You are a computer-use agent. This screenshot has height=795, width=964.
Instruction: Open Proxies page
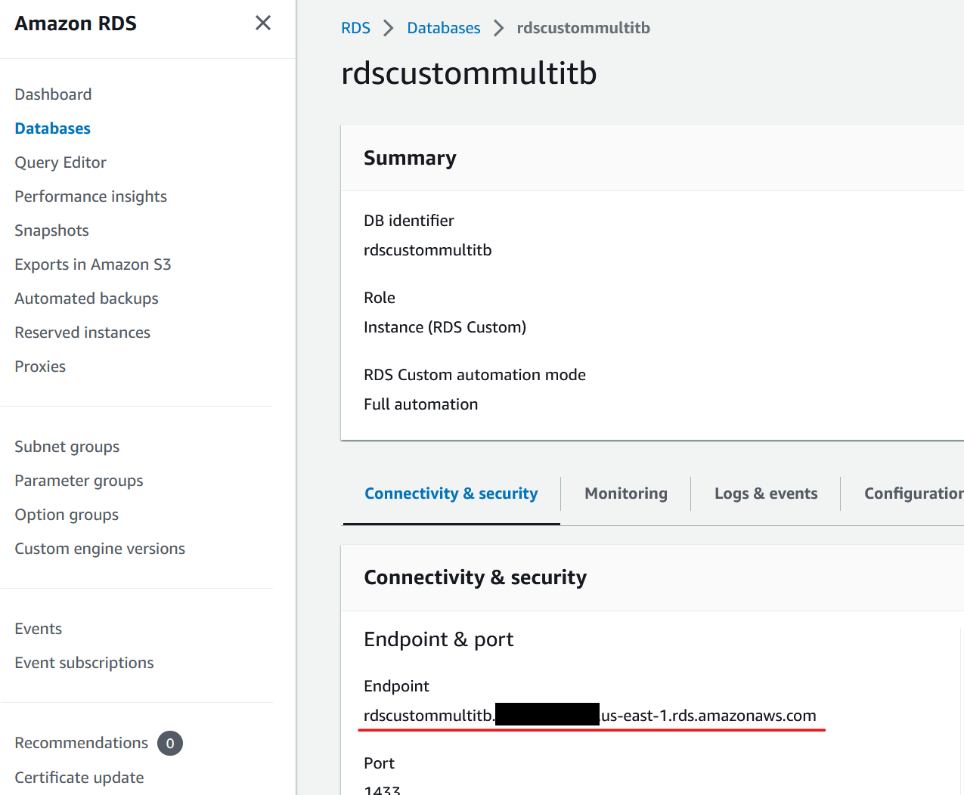click(x=40, y=366)
